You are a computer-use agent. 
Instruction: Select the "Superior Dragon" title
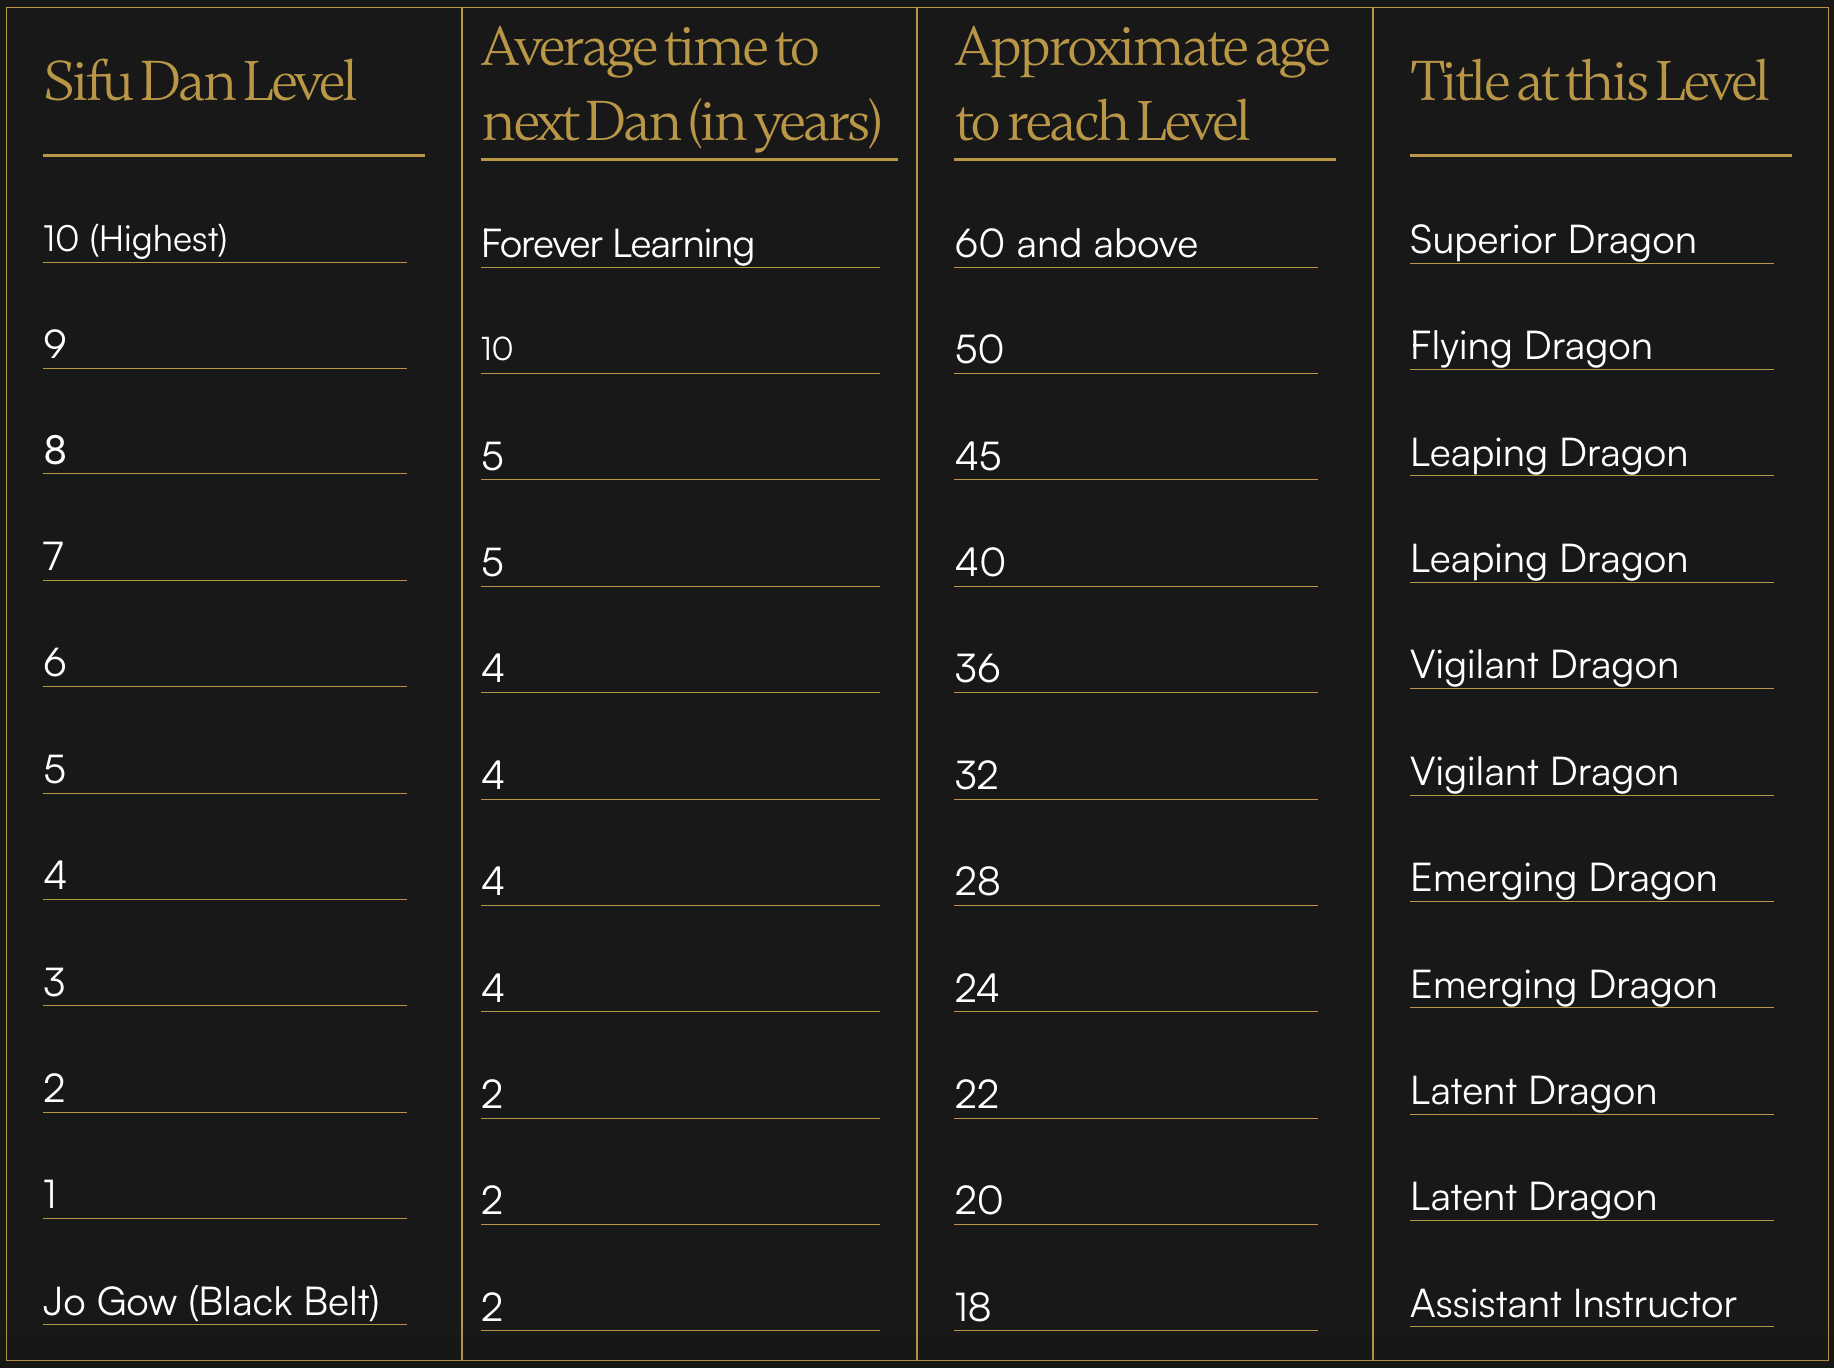(x=1552, y=240)
